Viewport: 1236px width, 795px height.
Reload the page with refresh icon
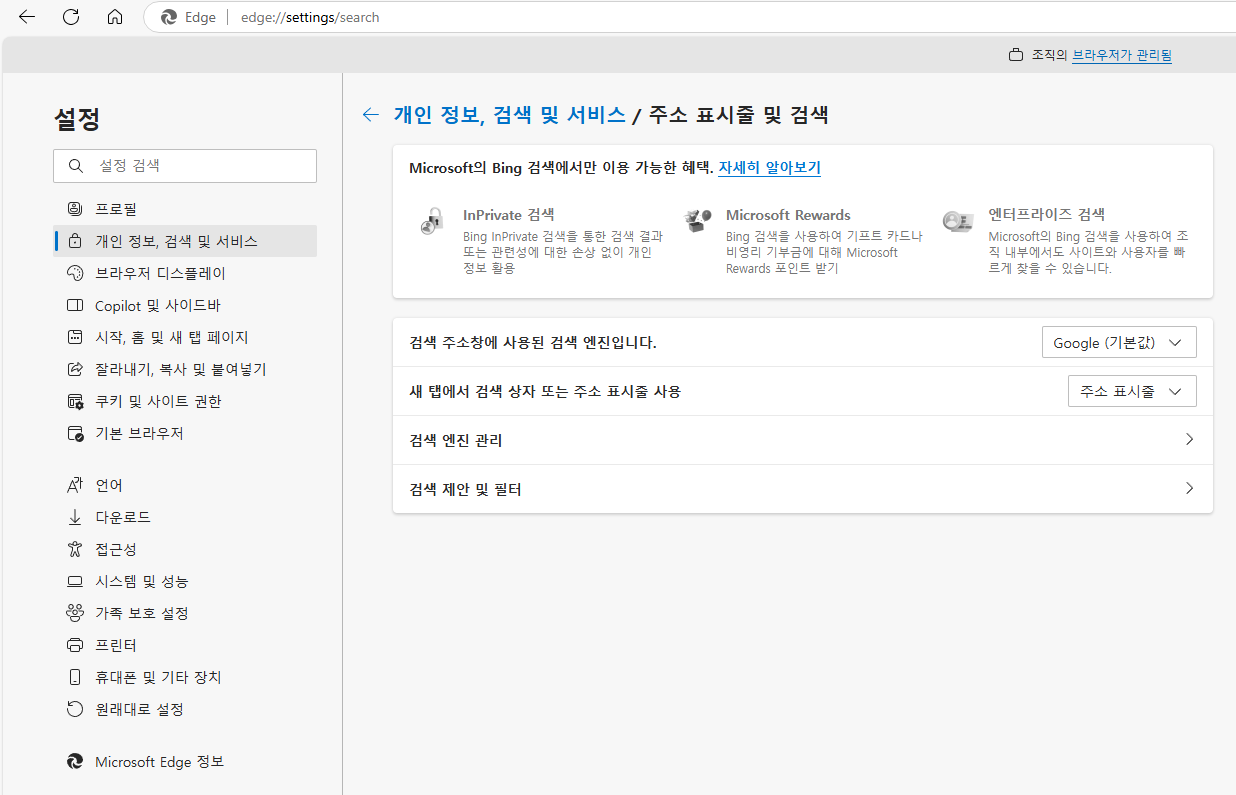click(x=71, y=17)
